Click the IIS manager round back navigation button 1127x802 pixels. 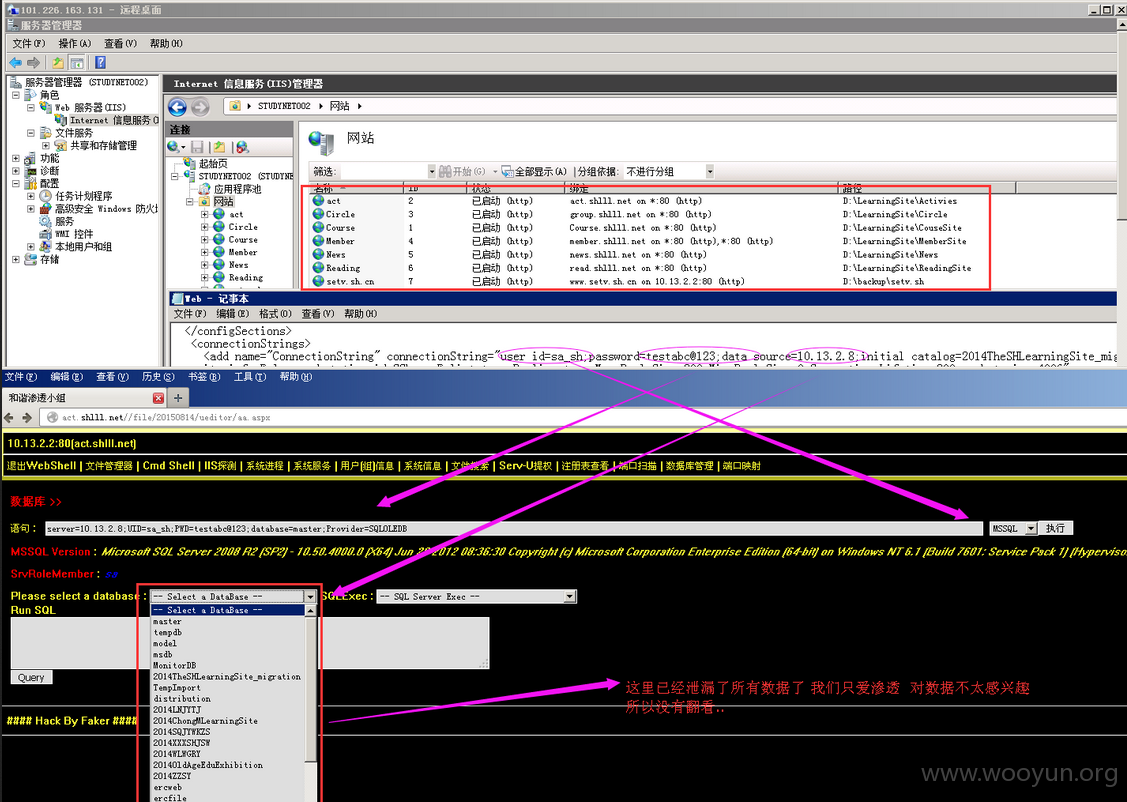[178, 107]
